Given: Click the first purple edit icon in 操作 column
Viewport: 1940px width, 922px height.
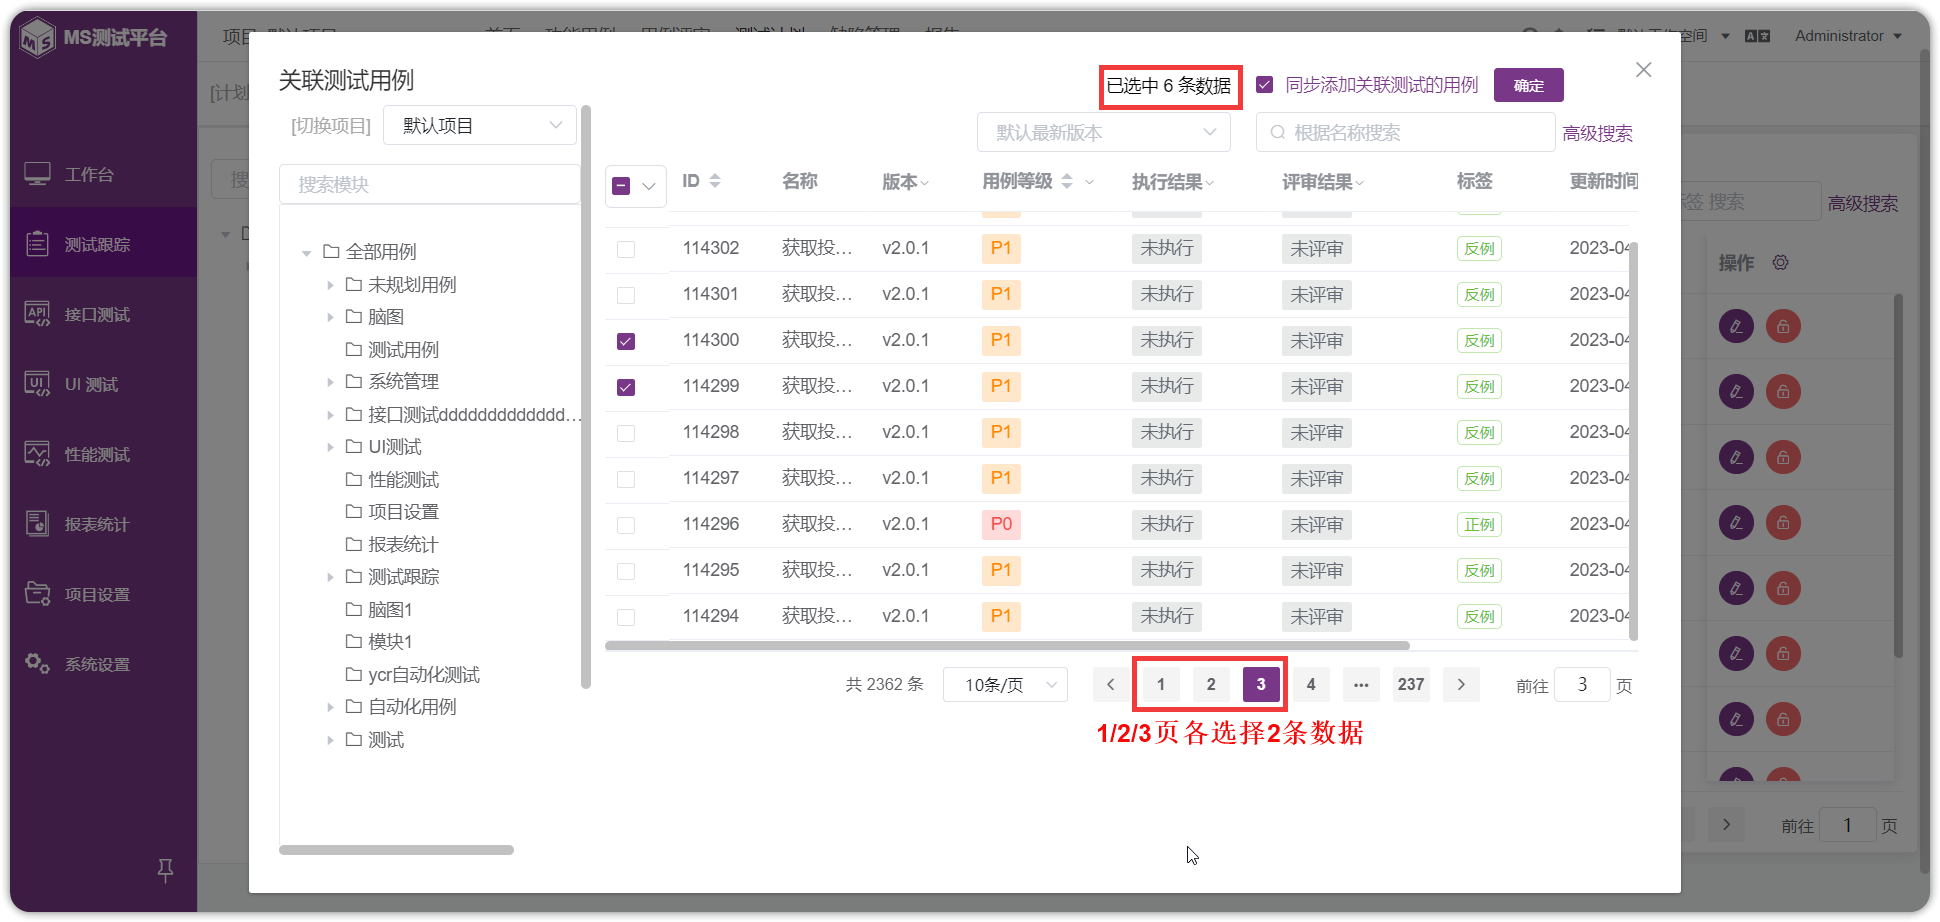Looking at the screenshot, I should pyautogui.click(x=1736, y=326).
